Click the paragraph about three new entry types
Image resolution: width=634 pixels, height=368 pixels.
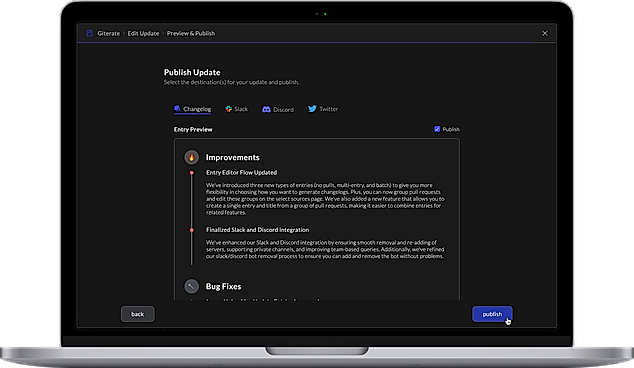tap(325, 199)
